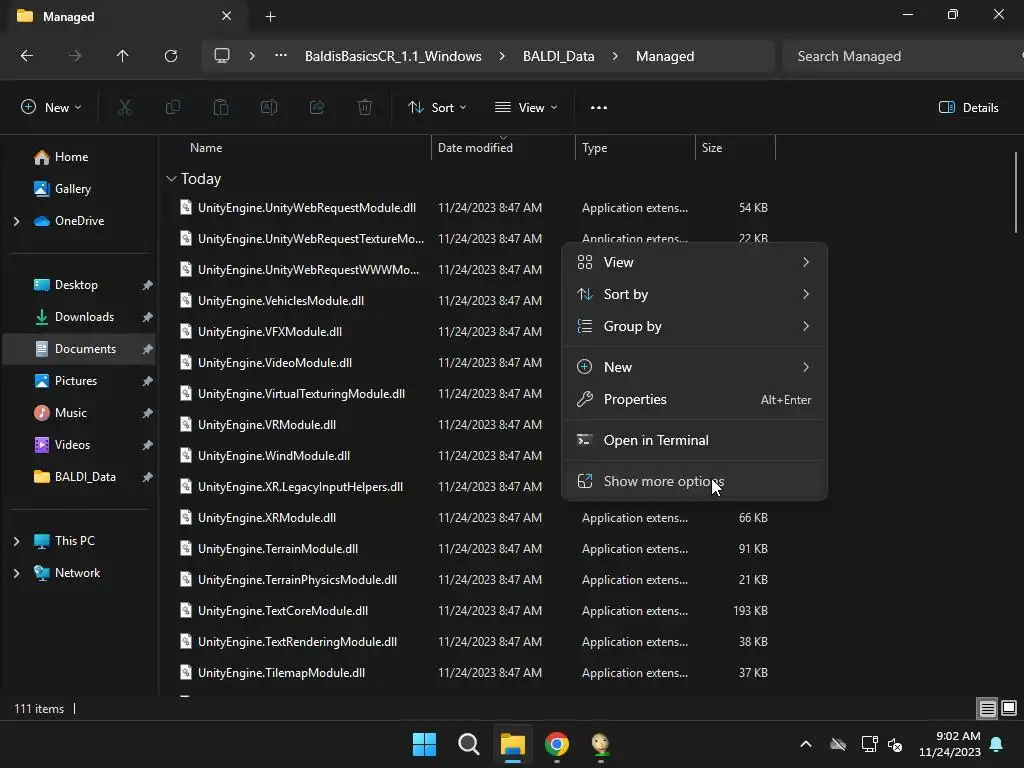Open the notifications bell icon
Screen dimensions: 1024x768
point(997,744)
